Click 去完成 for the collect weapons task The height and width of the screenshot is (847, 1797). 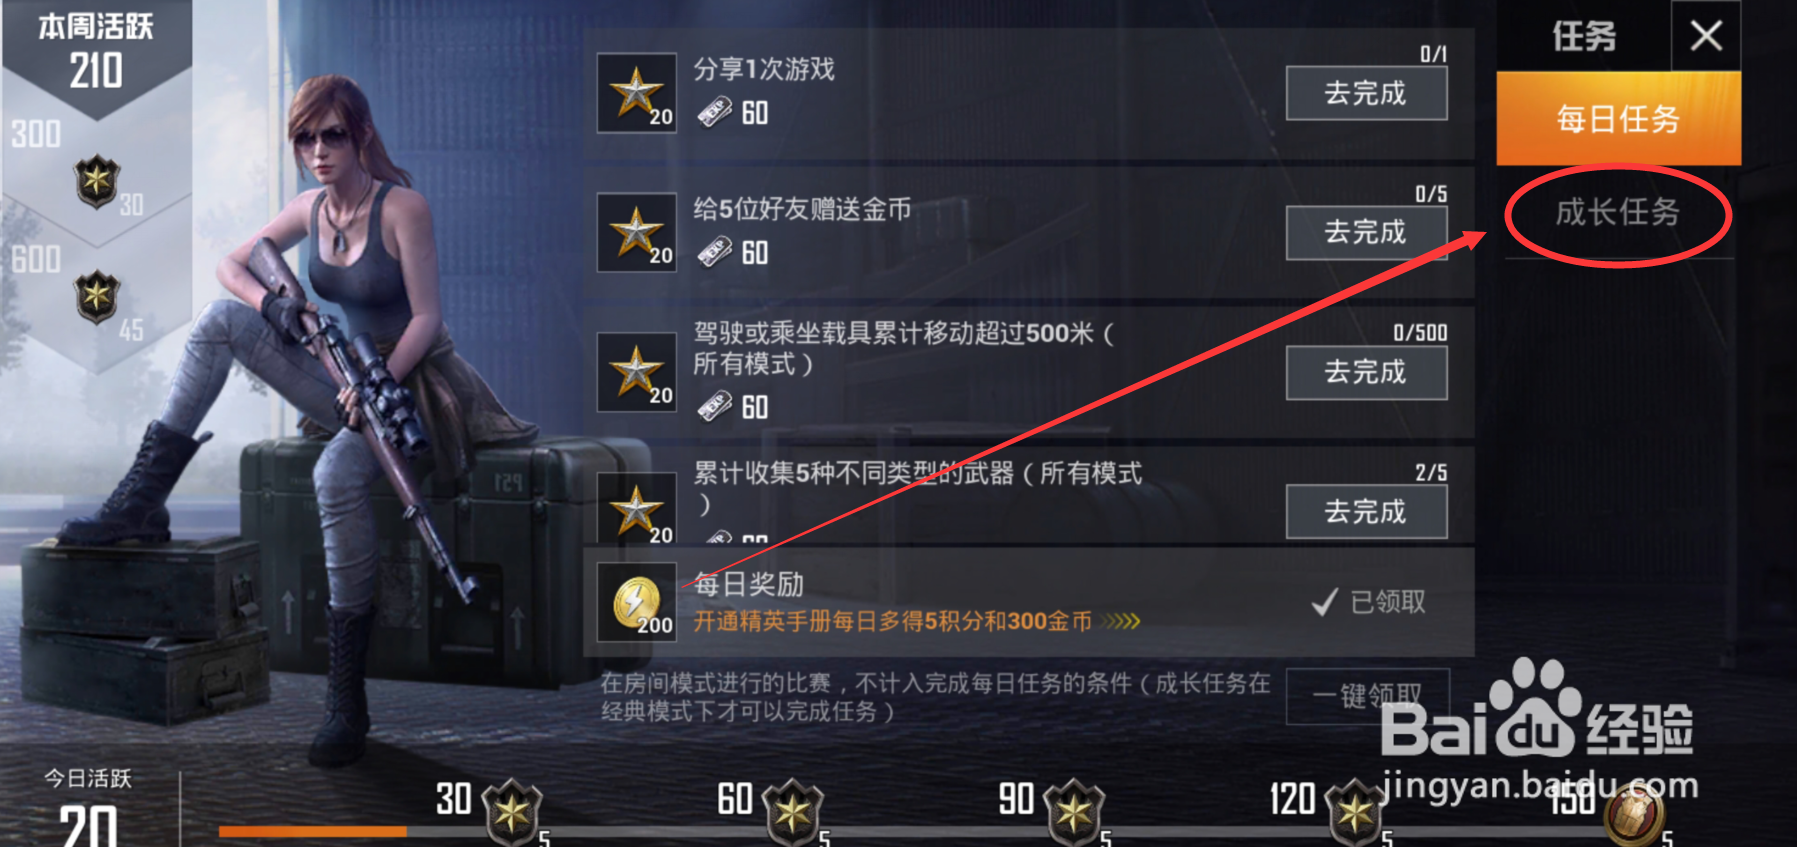pos(1366,512)
